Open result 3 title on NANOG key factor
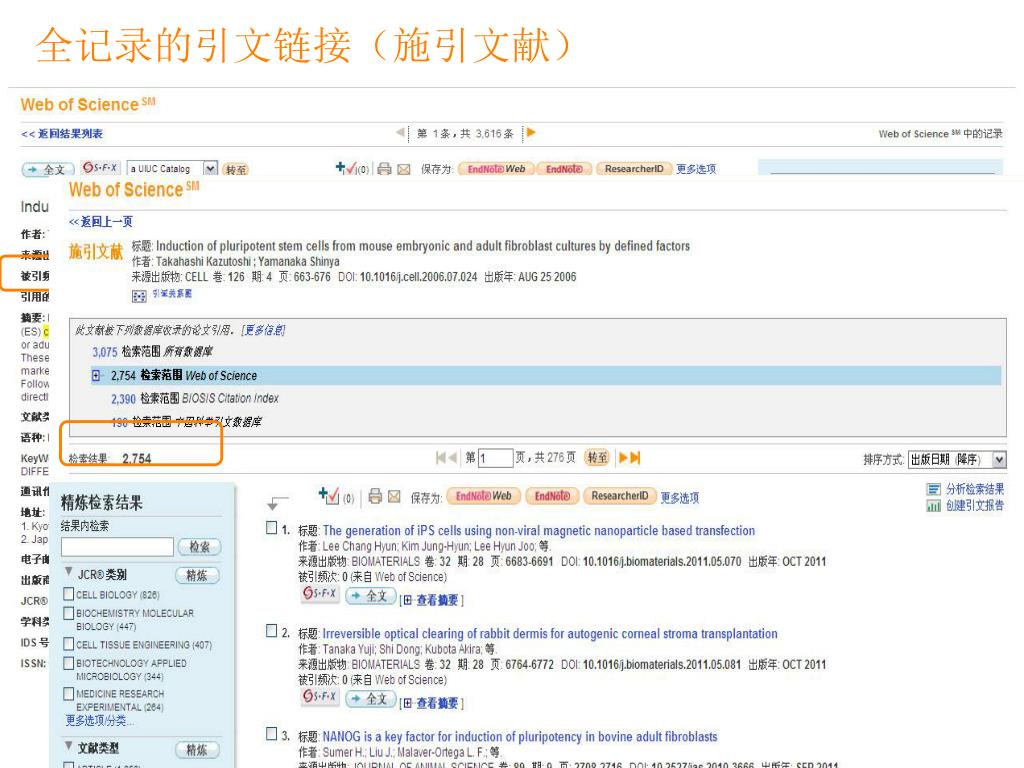The image size is (1024, 768). [x=520, y=737]
